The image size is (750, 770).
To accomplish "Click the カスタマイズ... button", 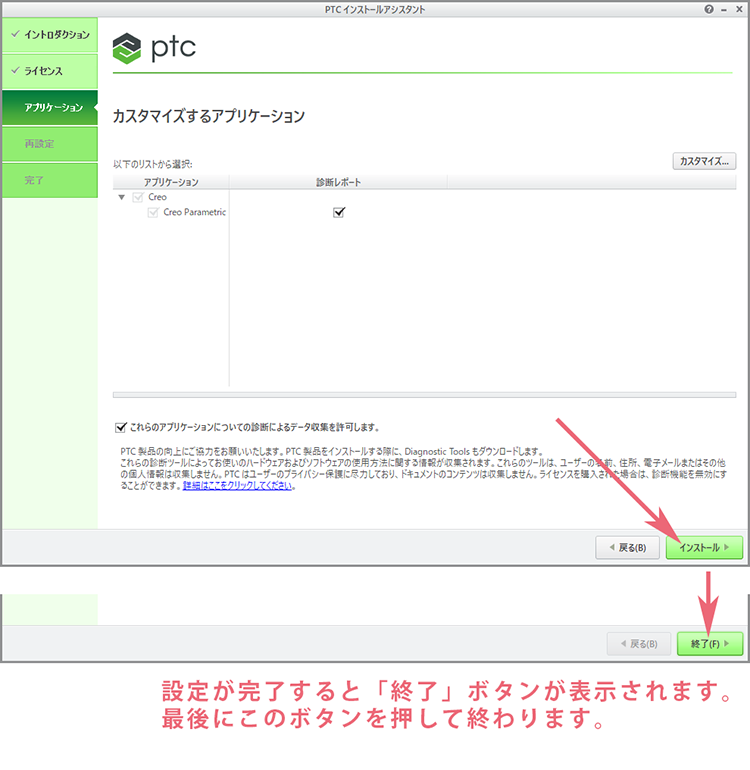I will [x=704, y=161].
